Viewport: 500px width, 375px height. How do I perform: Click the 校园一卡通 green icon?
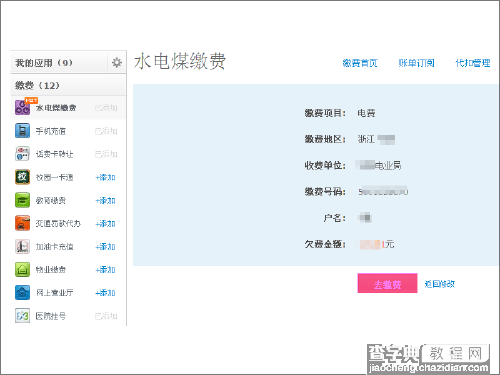click(x=22, y=177)
